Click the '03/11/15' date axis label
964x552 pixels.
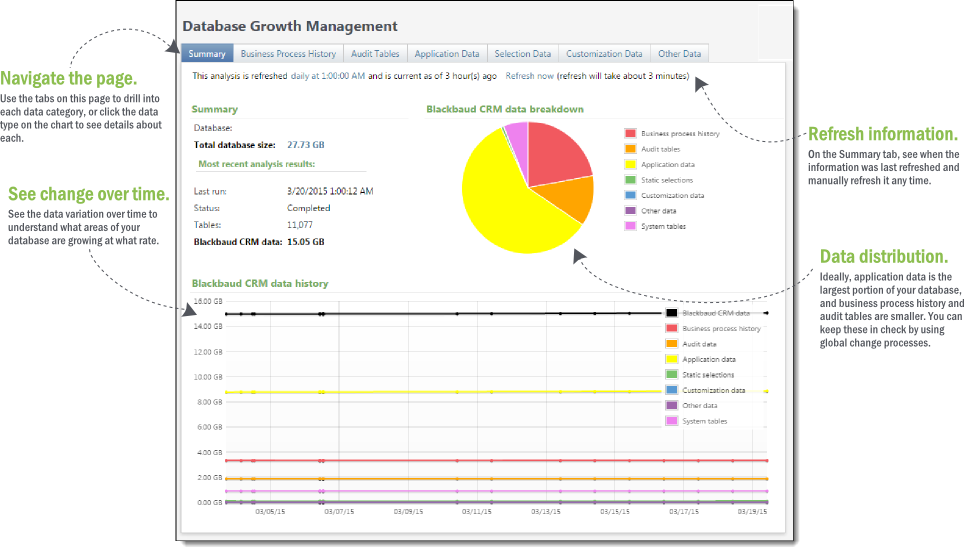(477, 511)
